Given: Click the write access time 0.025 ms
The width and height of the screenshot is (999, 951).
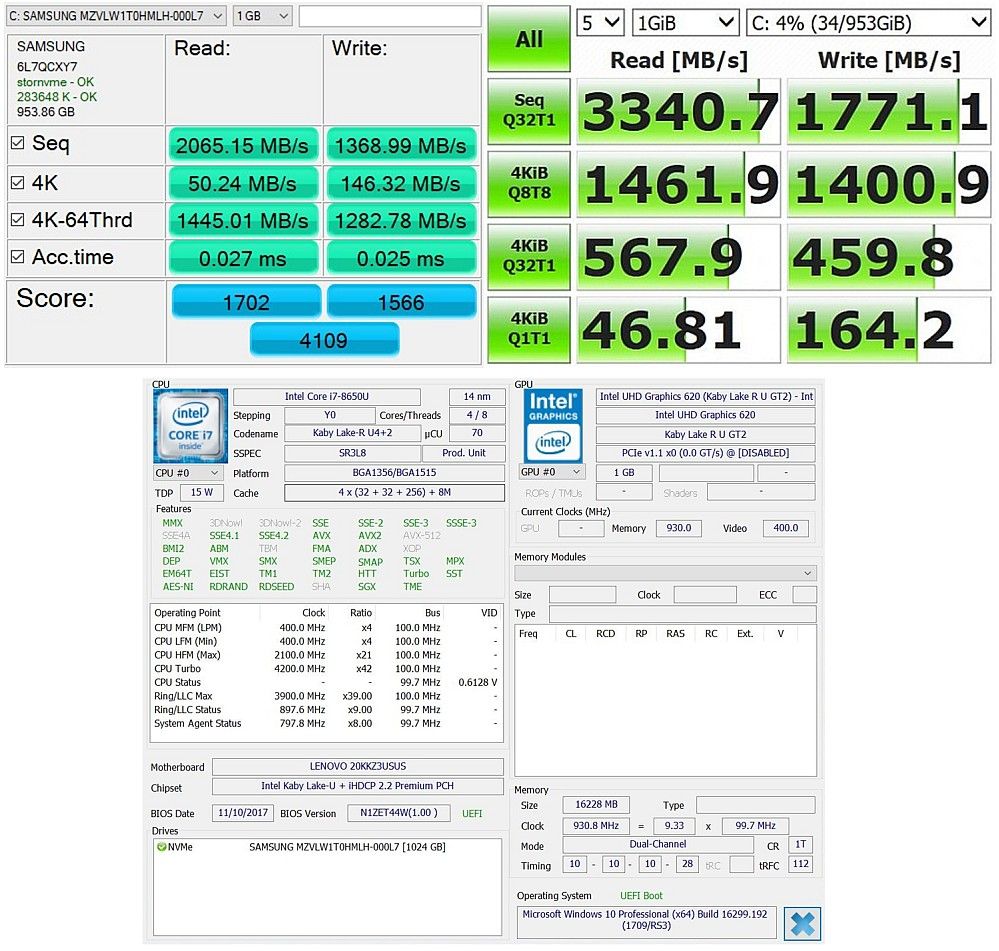Looking at the screenshot, I should point(401,259).
